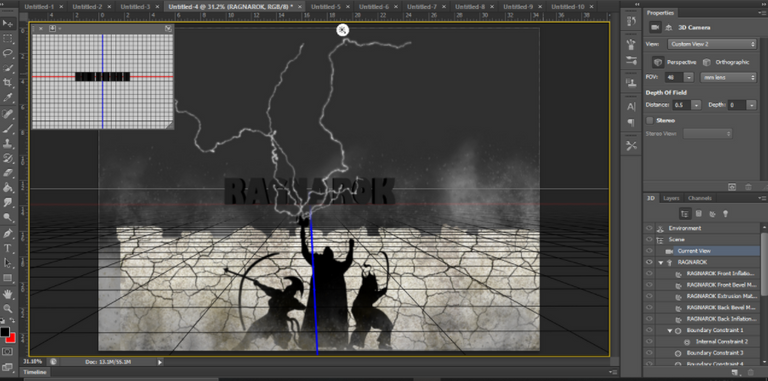Switch to the Layers panel tab

tap(671, 198)
